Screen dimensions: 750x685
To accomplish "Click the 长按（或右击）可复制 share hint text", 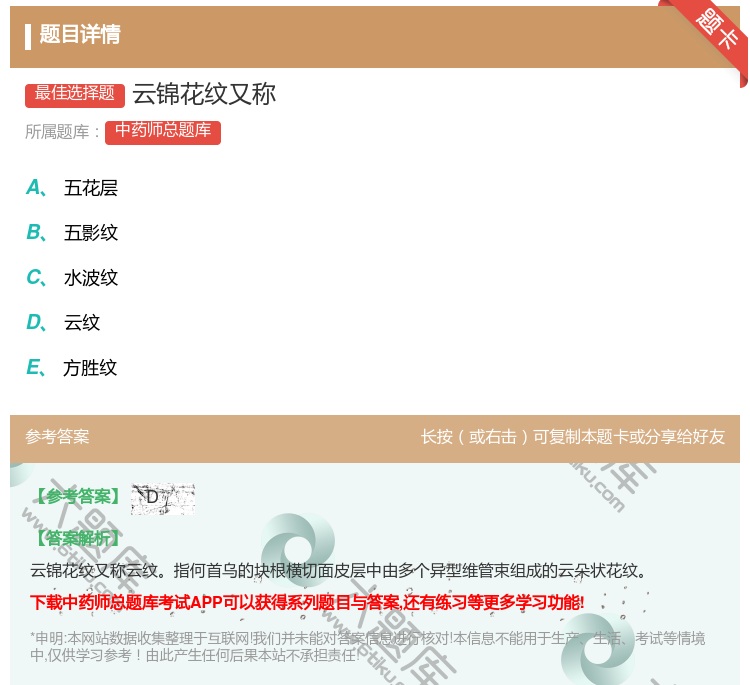I will (x=573, y=437).
